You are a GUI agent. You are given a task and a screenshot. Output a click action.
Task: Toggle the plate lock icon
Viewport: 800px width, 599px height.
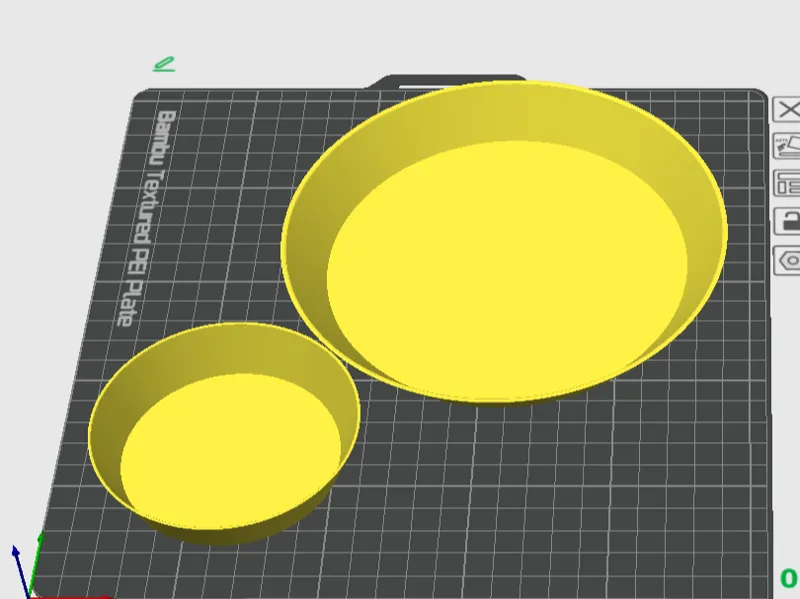click(787, 221)
